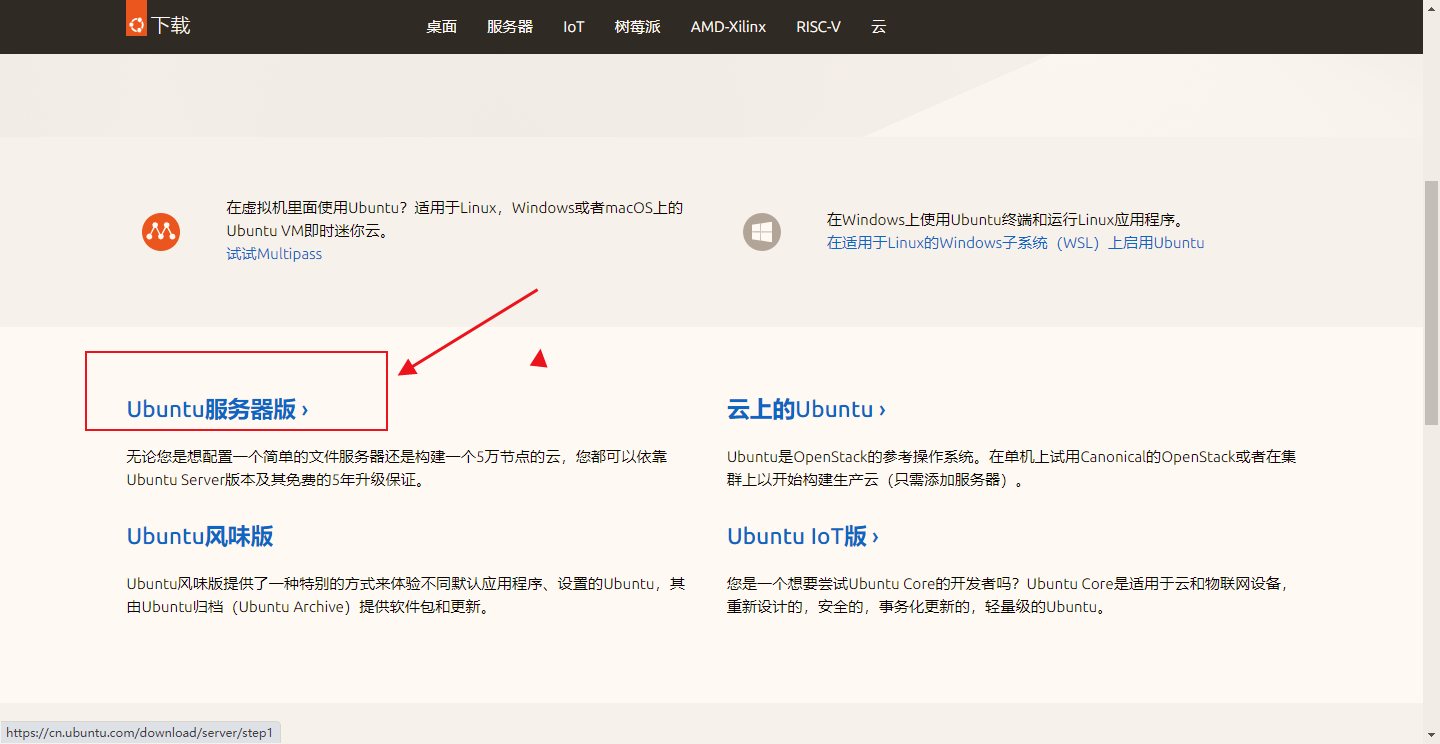This screenshot has height=744, width=1440.
Task: Open the 云 navigation item
Action: [878, 27]
